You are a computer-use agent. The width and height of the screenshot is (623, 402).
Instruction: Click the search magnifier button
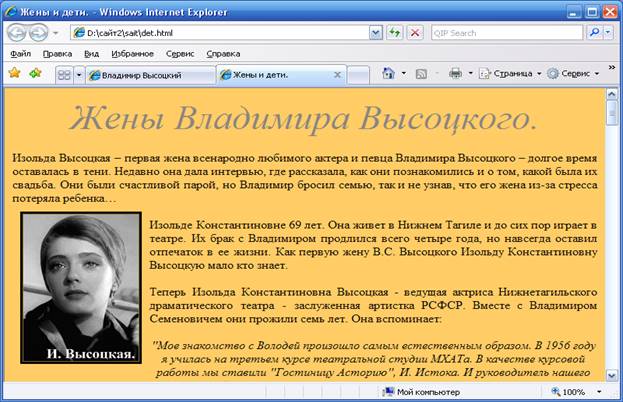click(x=594, y=33)
